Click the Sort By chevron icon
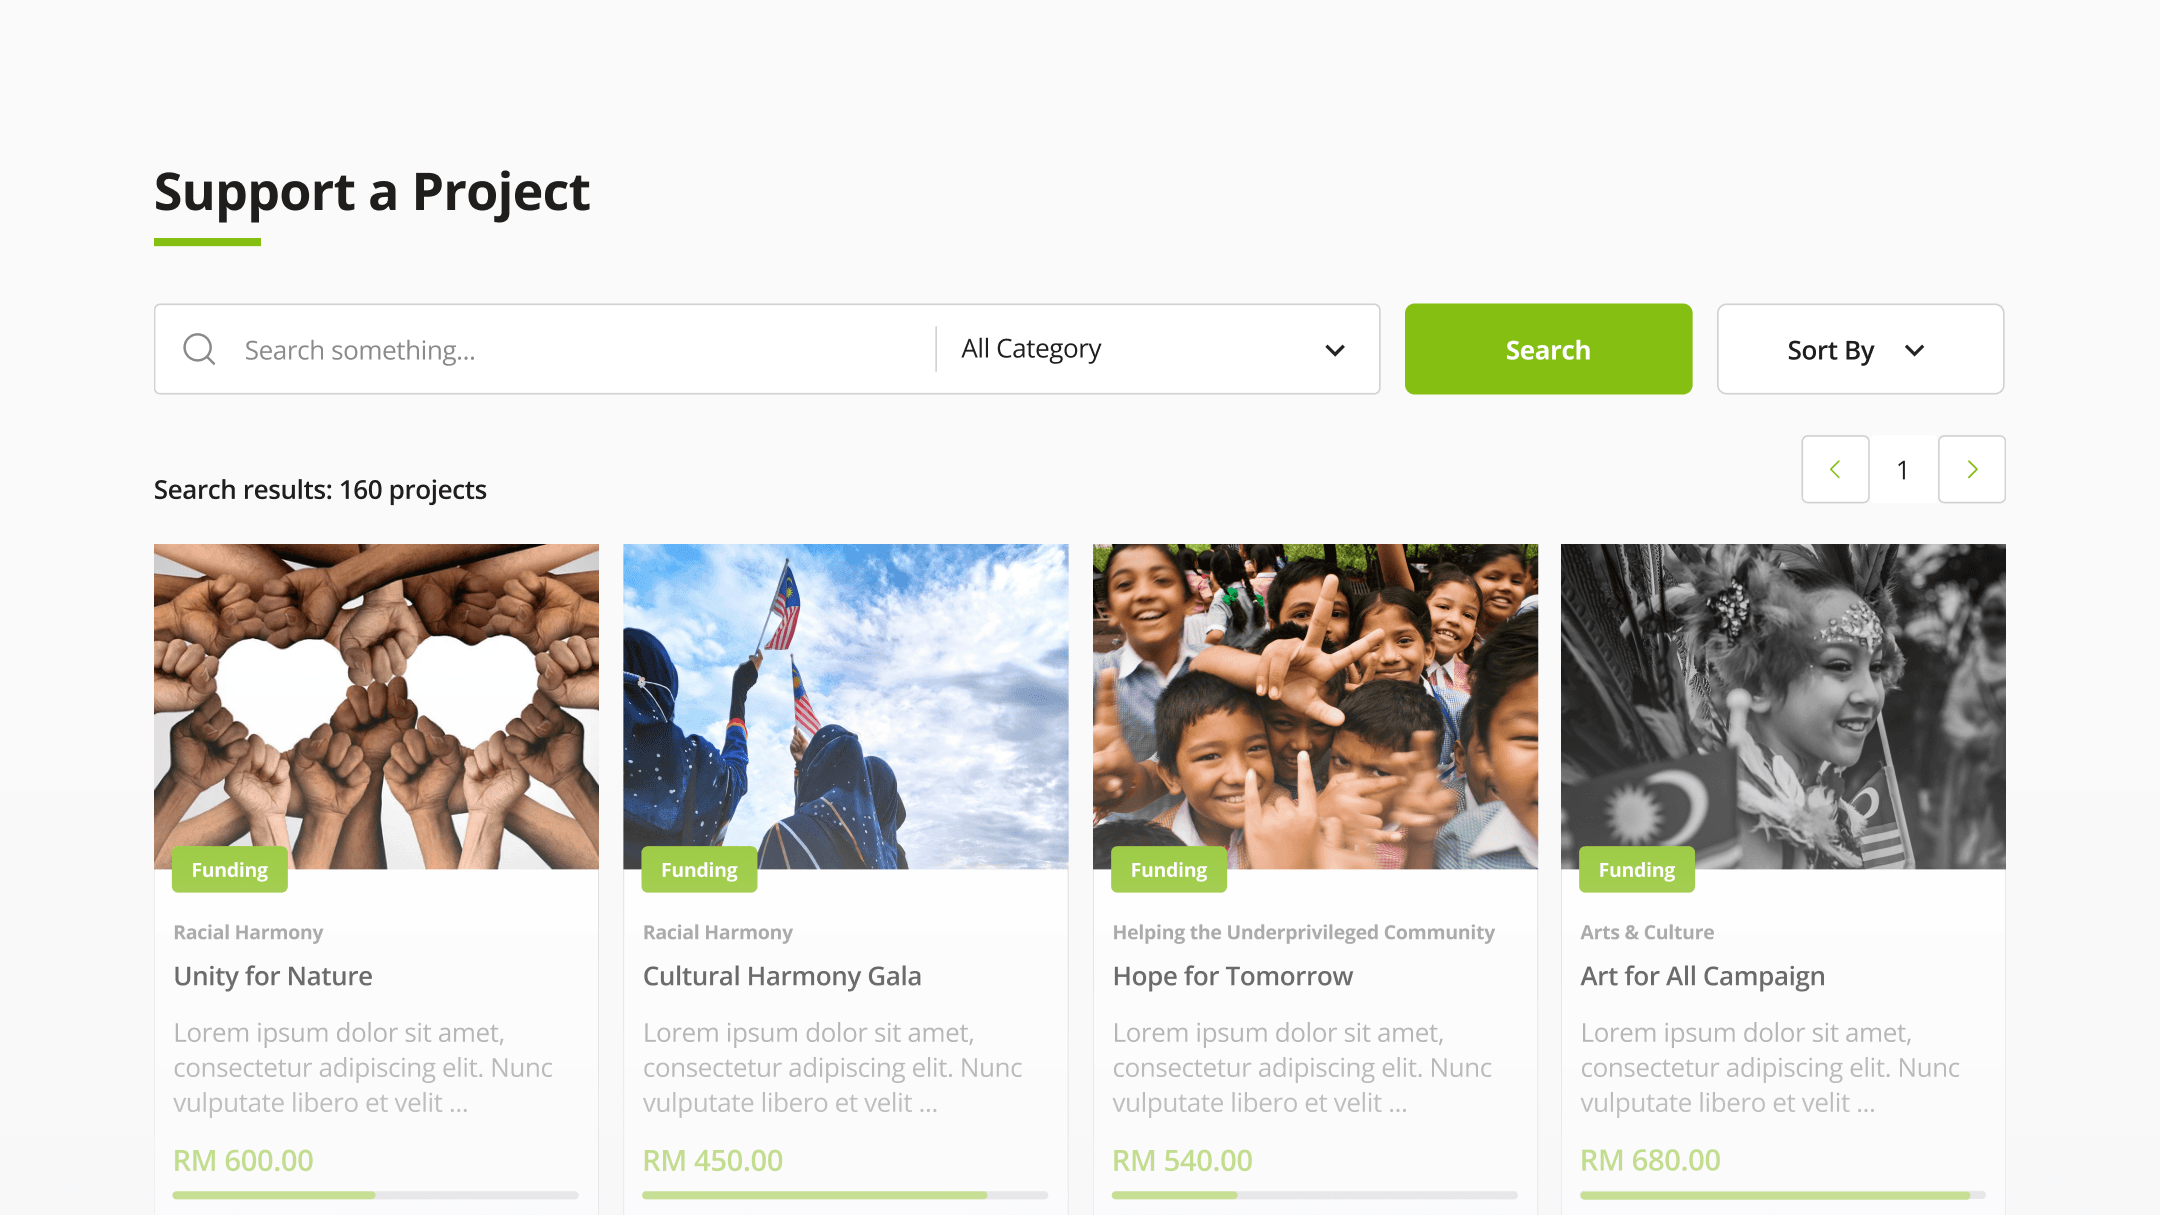Image resolution: width=2160 pixels, height=1215 pixels. (x=1914, y=350)
